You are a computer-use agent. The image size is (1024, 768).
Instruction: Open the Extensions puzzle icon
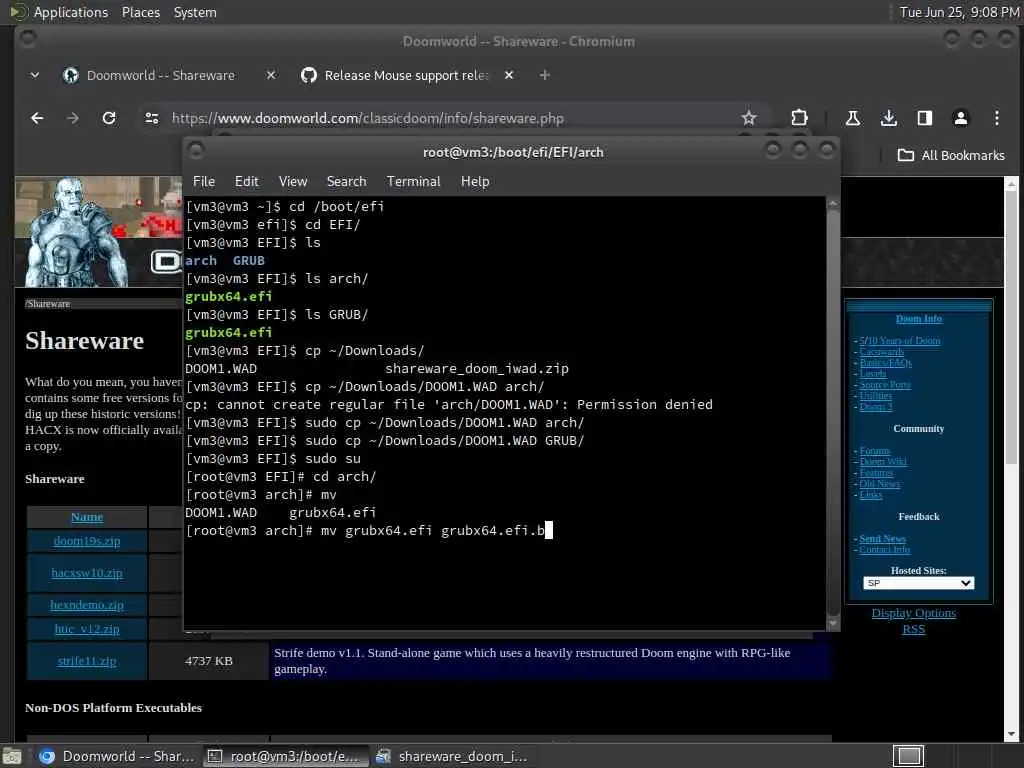pyautogui.click(x=799, y=118)
